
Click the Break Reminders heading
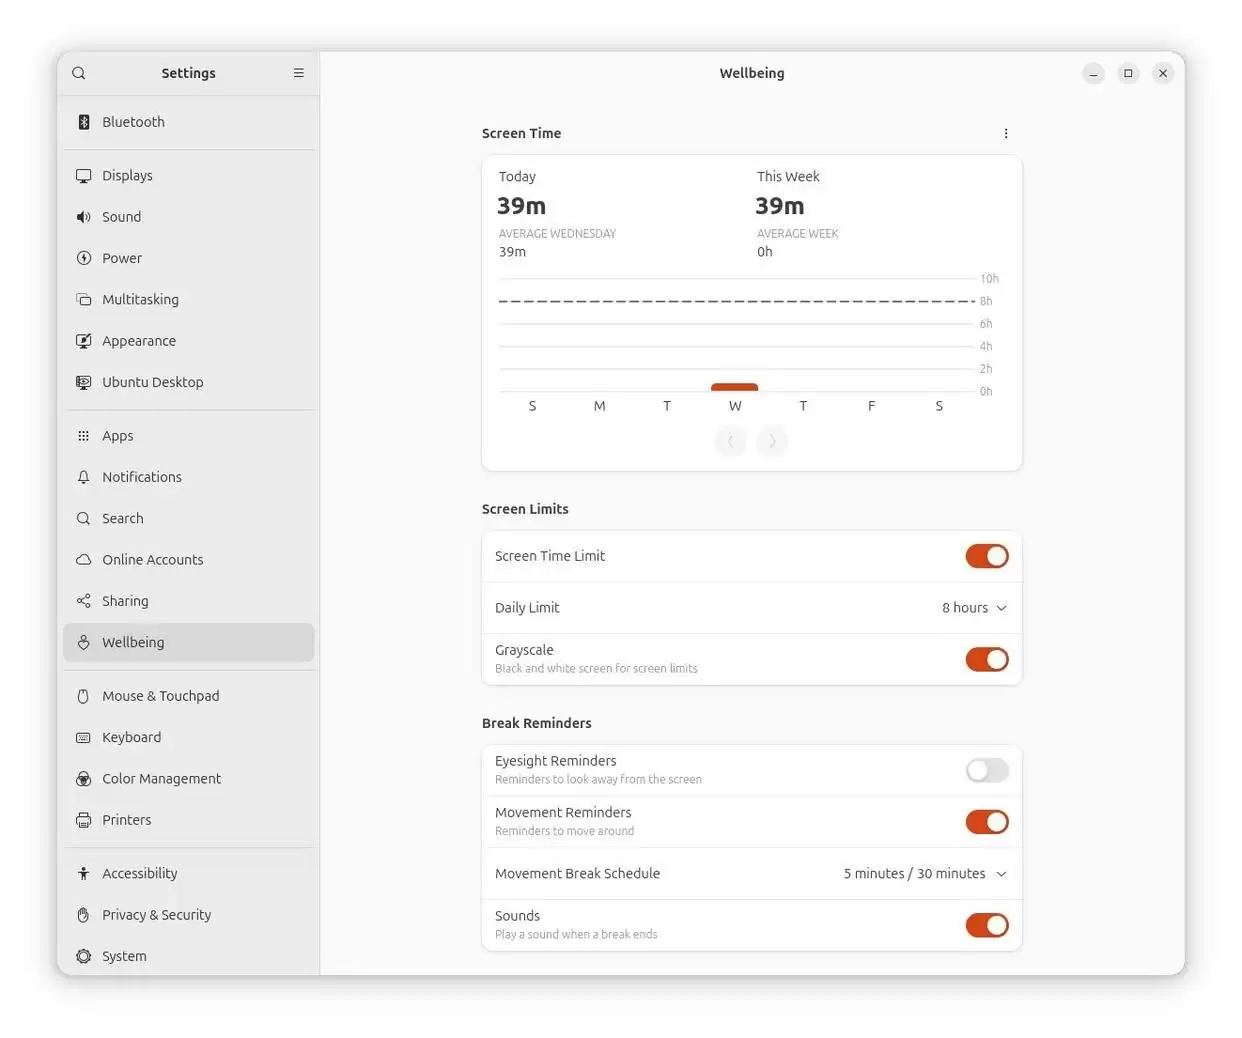click(536, 723)
